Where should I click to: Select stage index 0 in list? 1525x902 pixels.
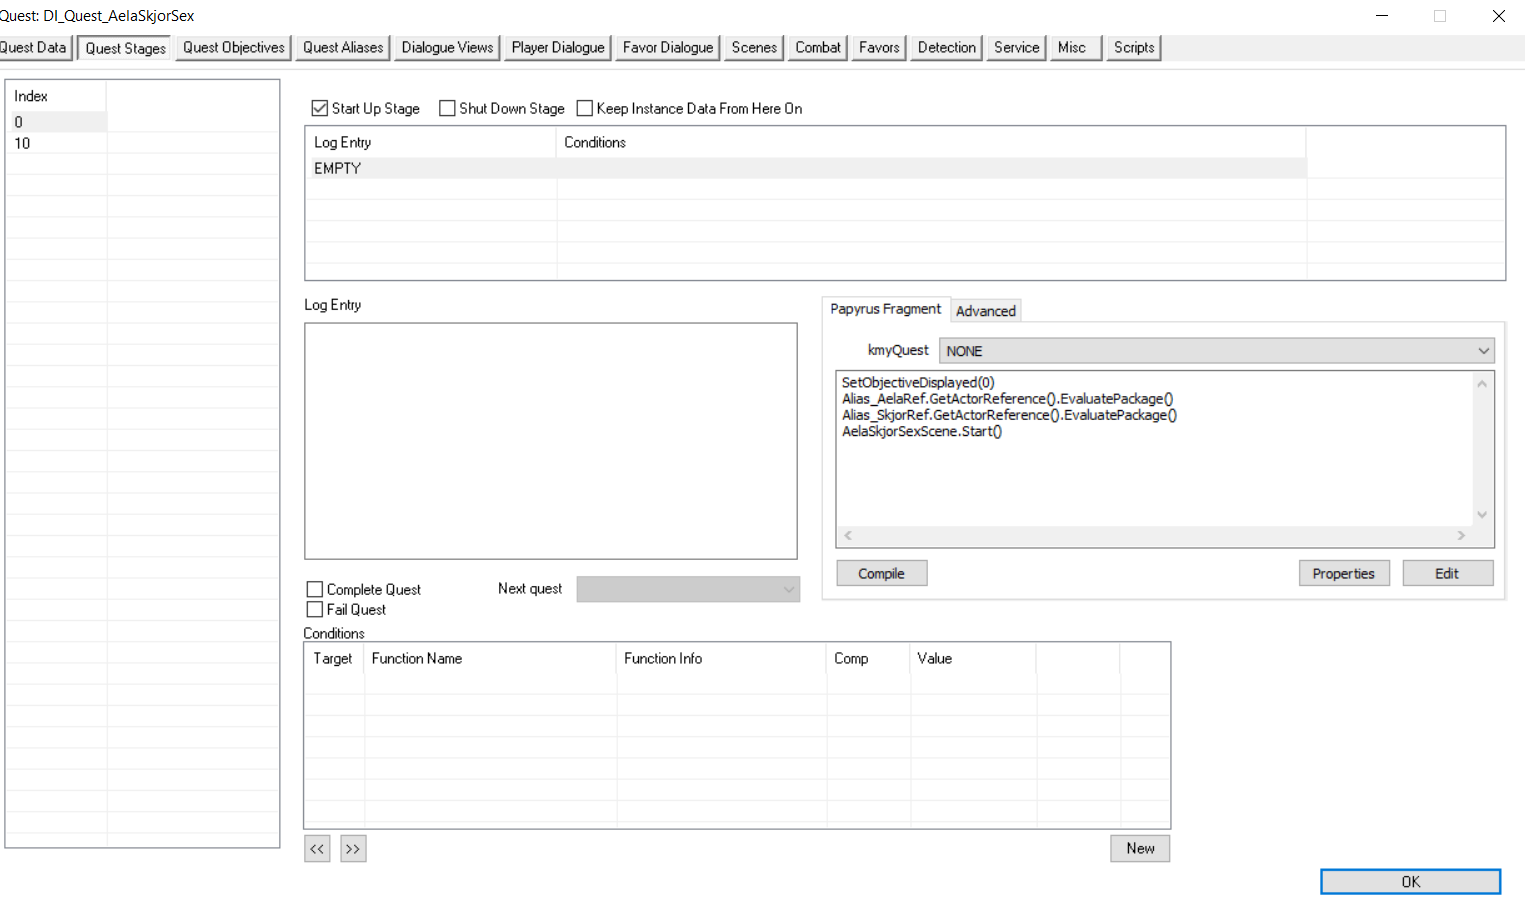point(56,122)
